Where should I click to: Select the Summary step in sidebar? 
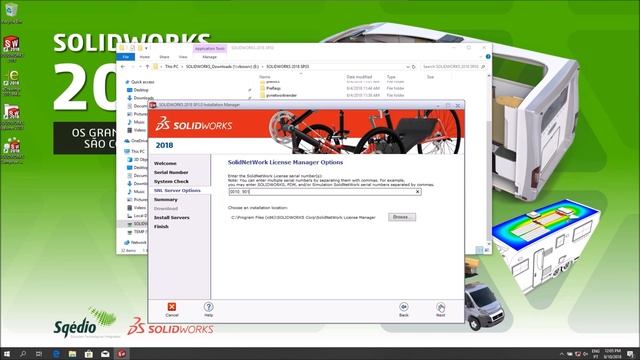[165, 200]
